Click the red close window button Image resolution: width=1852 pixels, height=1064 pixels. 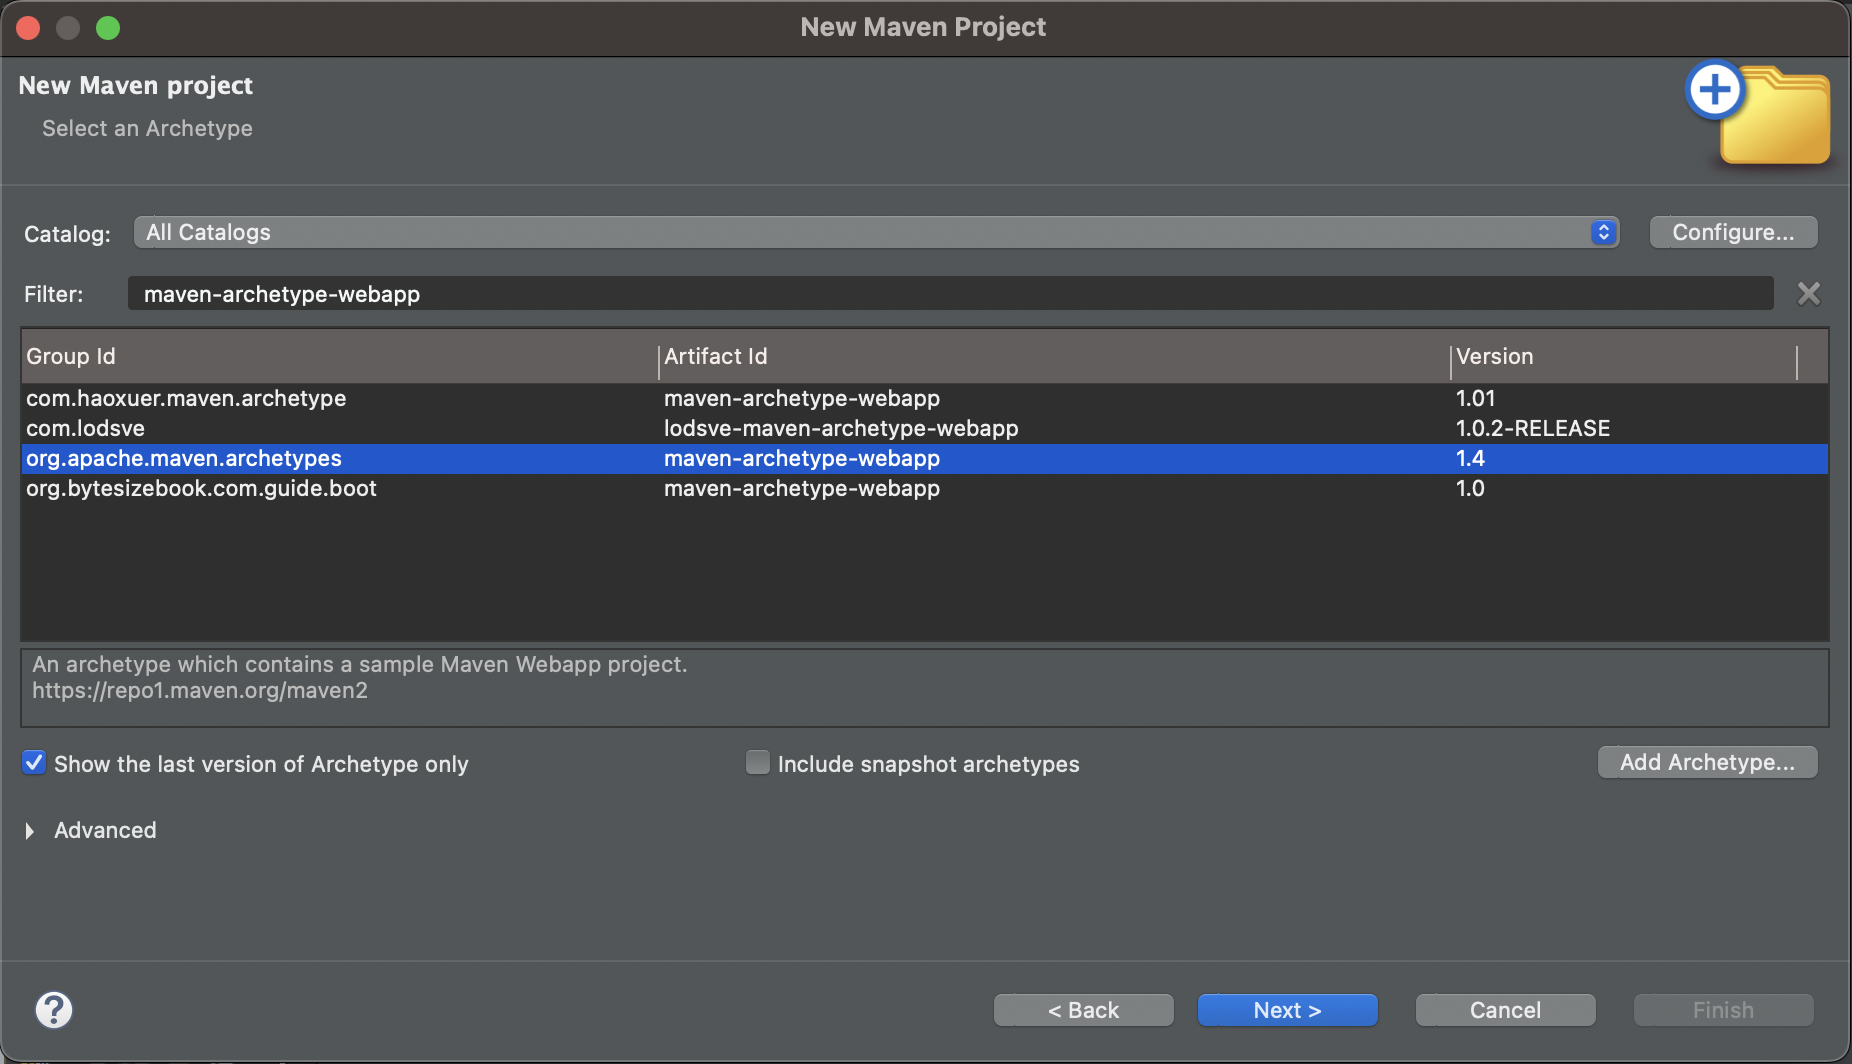tap(28, 28)
